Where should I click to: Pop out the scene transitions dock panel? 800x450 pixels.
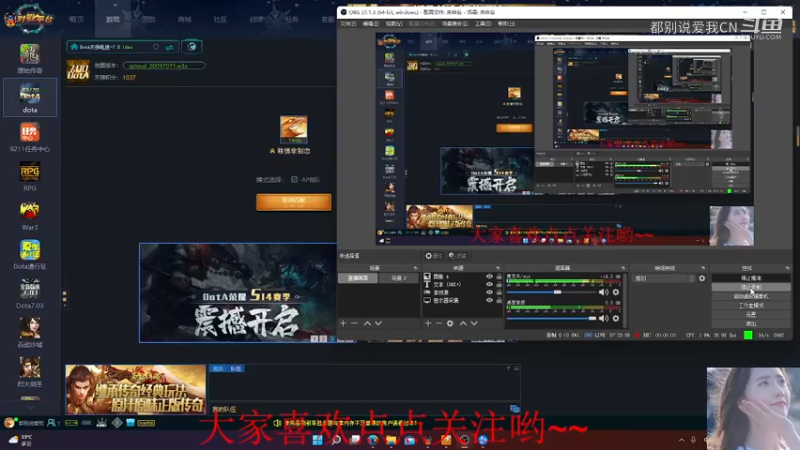[x=703, y=268]
